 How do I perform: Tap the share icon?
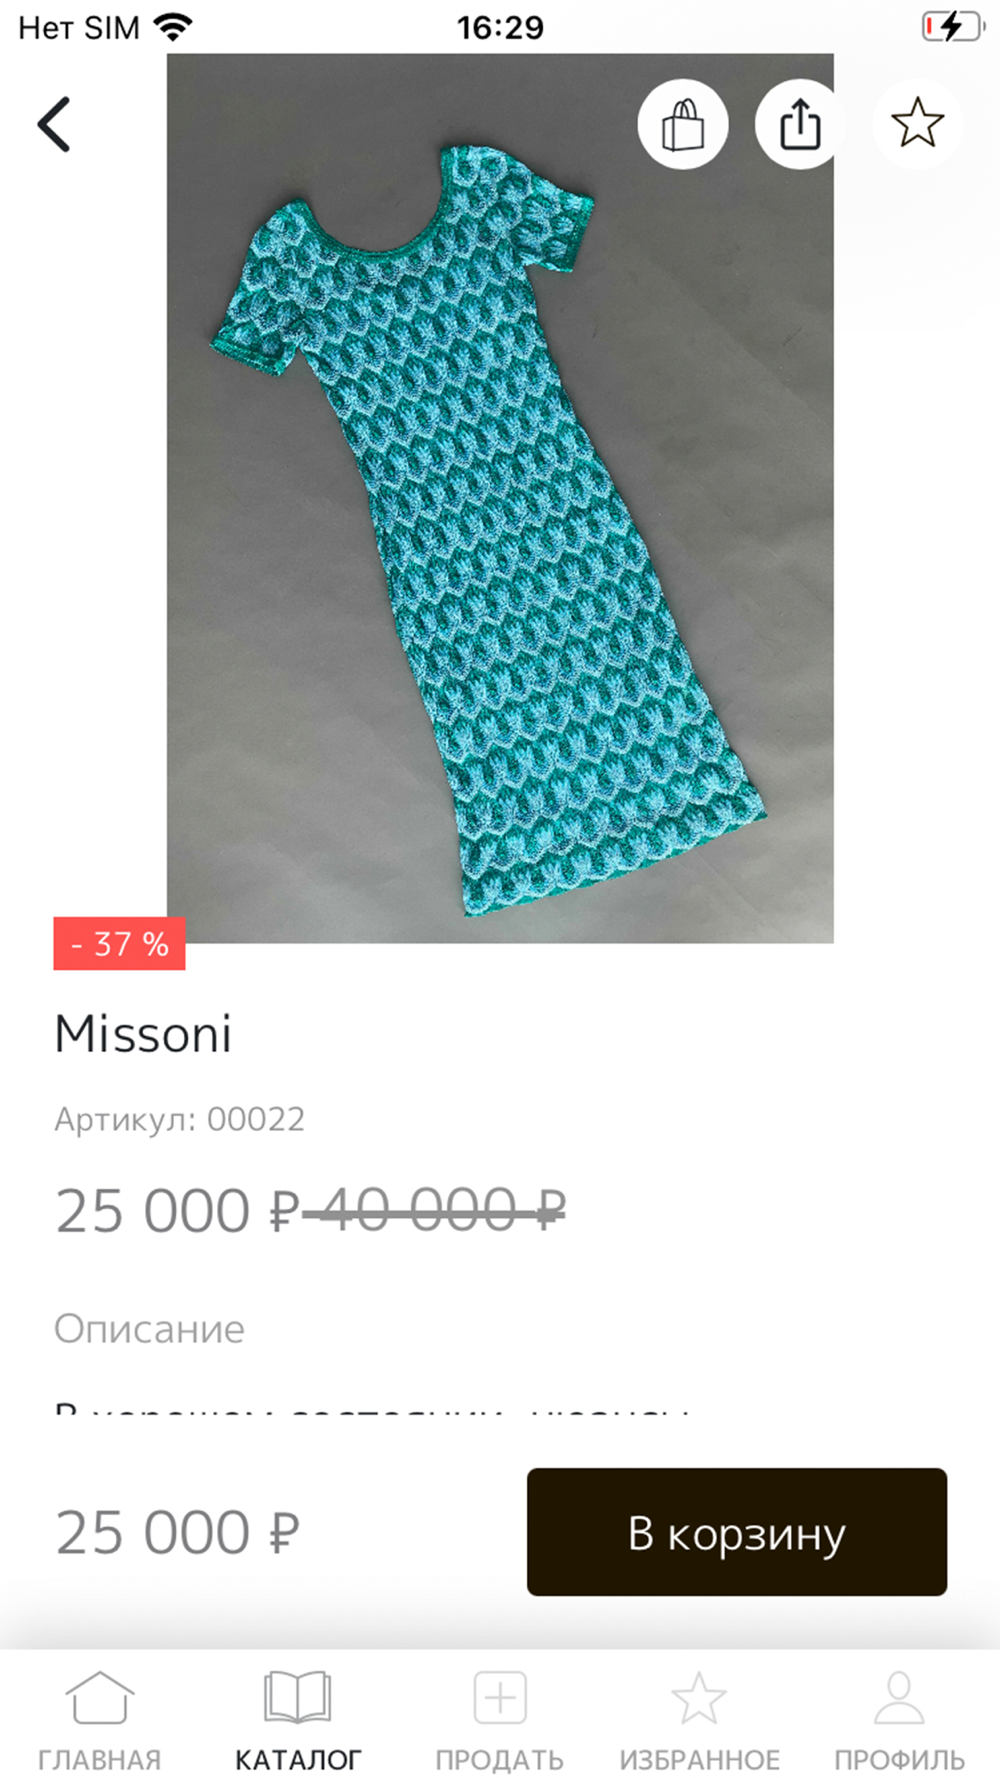pyautogui.click(x=800, y=124)
